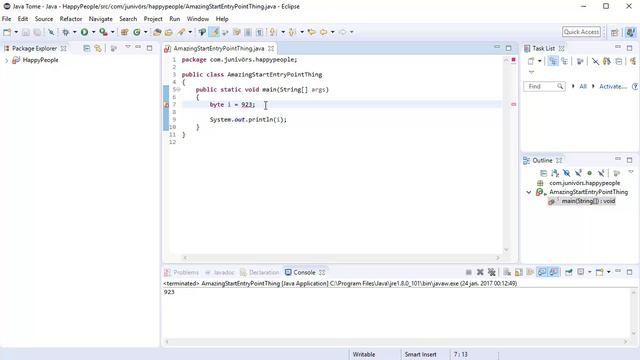Click the Collapse All icon in Package Explorer

(87, 48)
